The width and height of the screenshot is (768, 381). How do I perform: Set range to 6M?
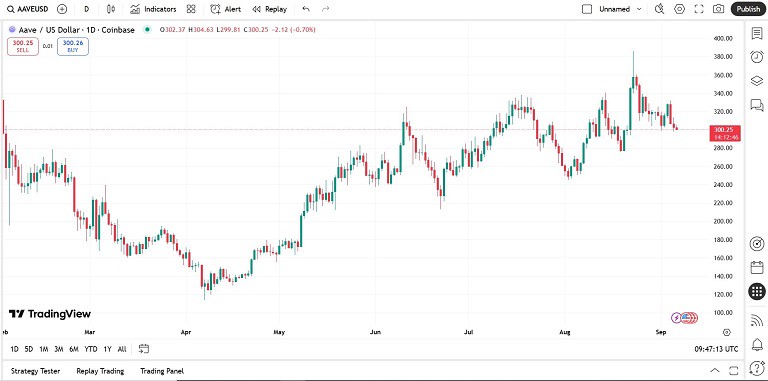point(74,349)
